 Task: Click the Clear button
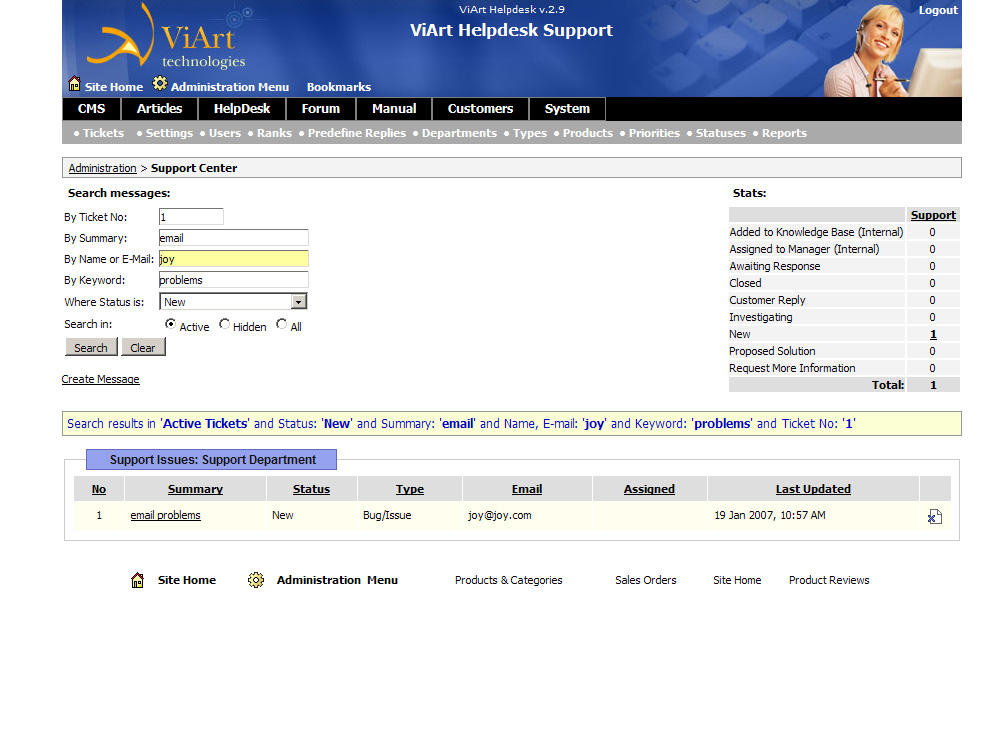point(143,347)
